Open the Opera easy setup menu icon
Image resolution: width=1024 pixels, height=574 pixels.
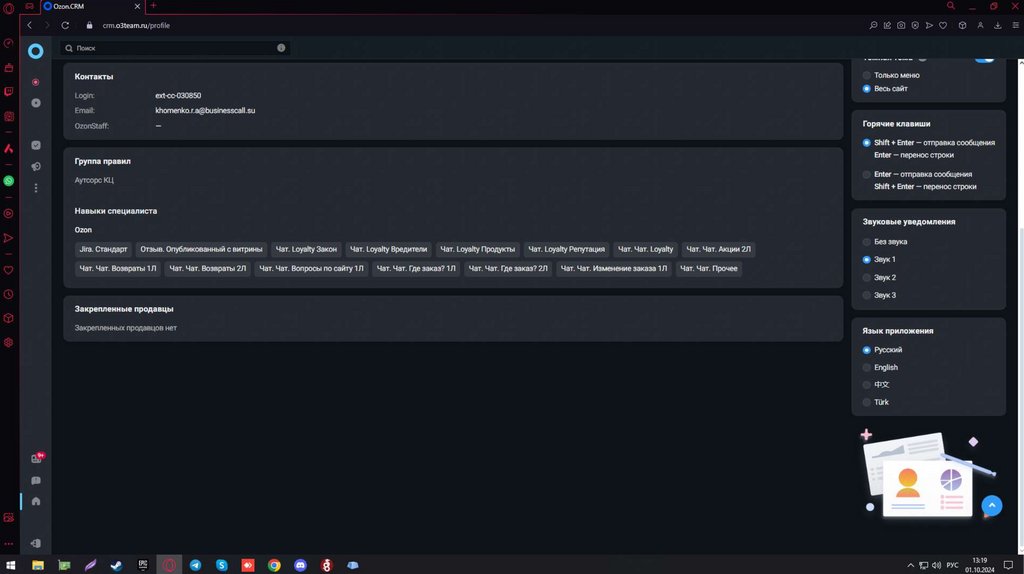coord(1016,25)
